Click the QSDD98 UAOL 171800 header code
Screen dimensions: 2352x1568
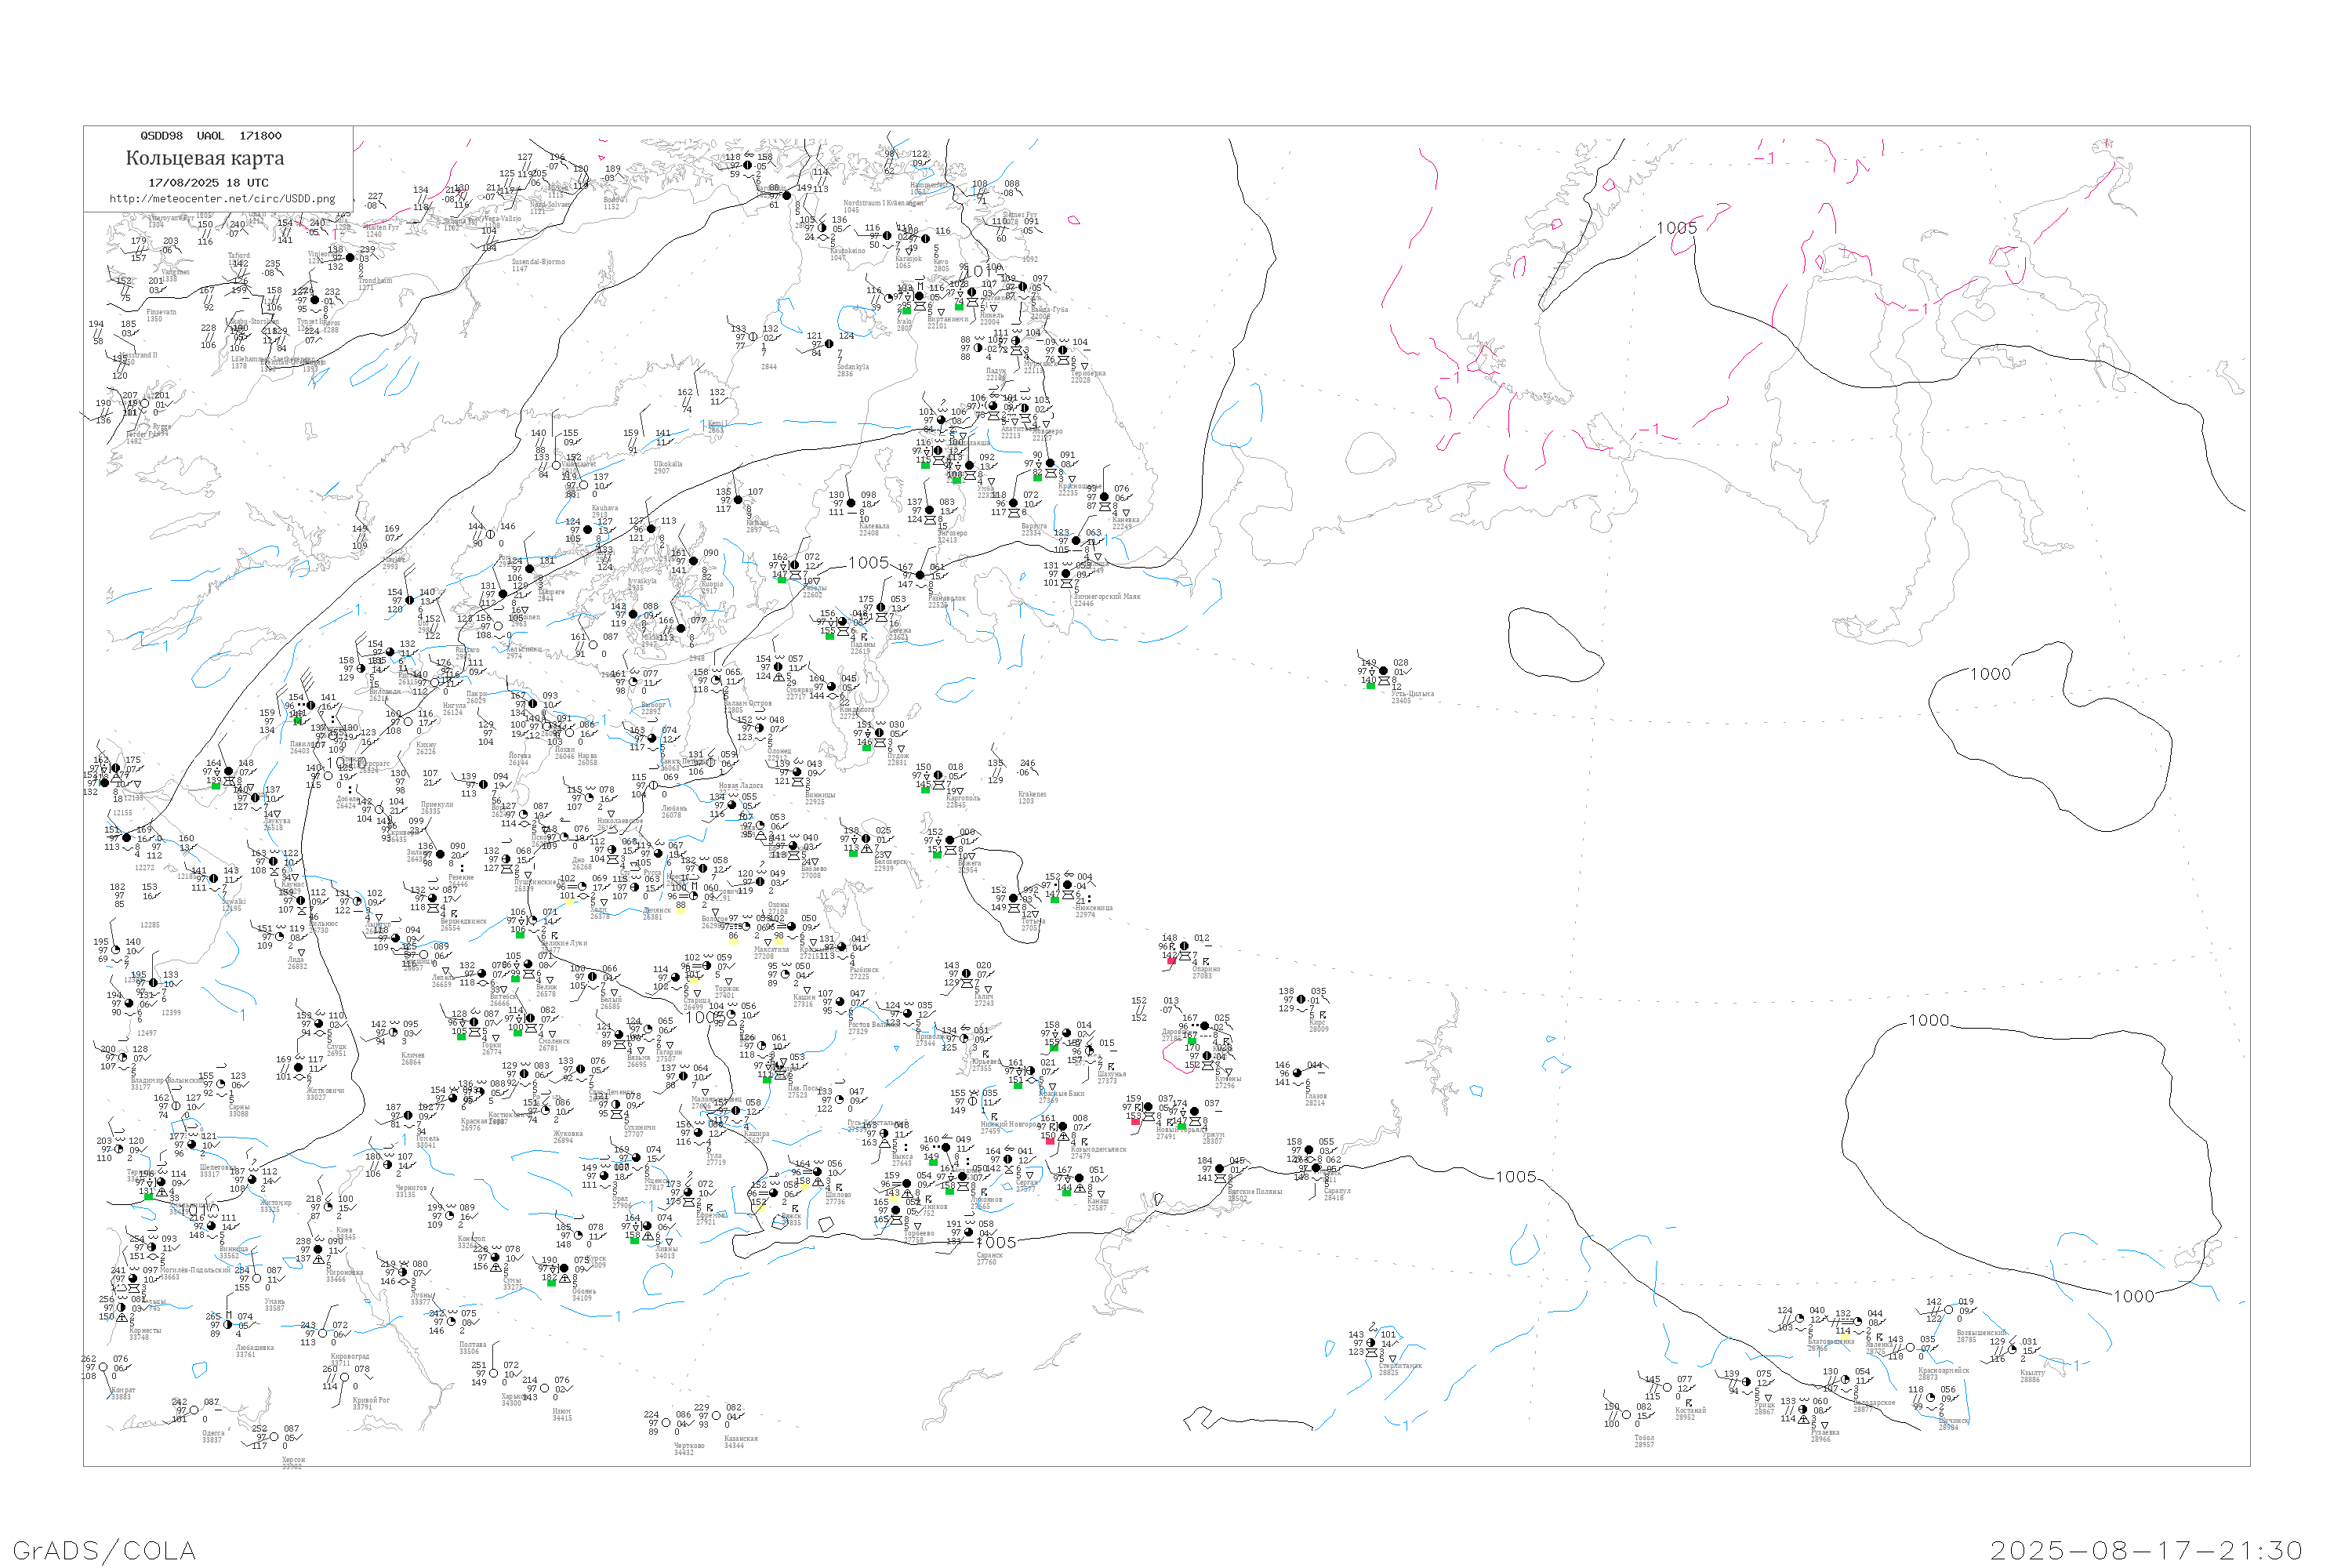pyautogui.click(x=210, y=136)
